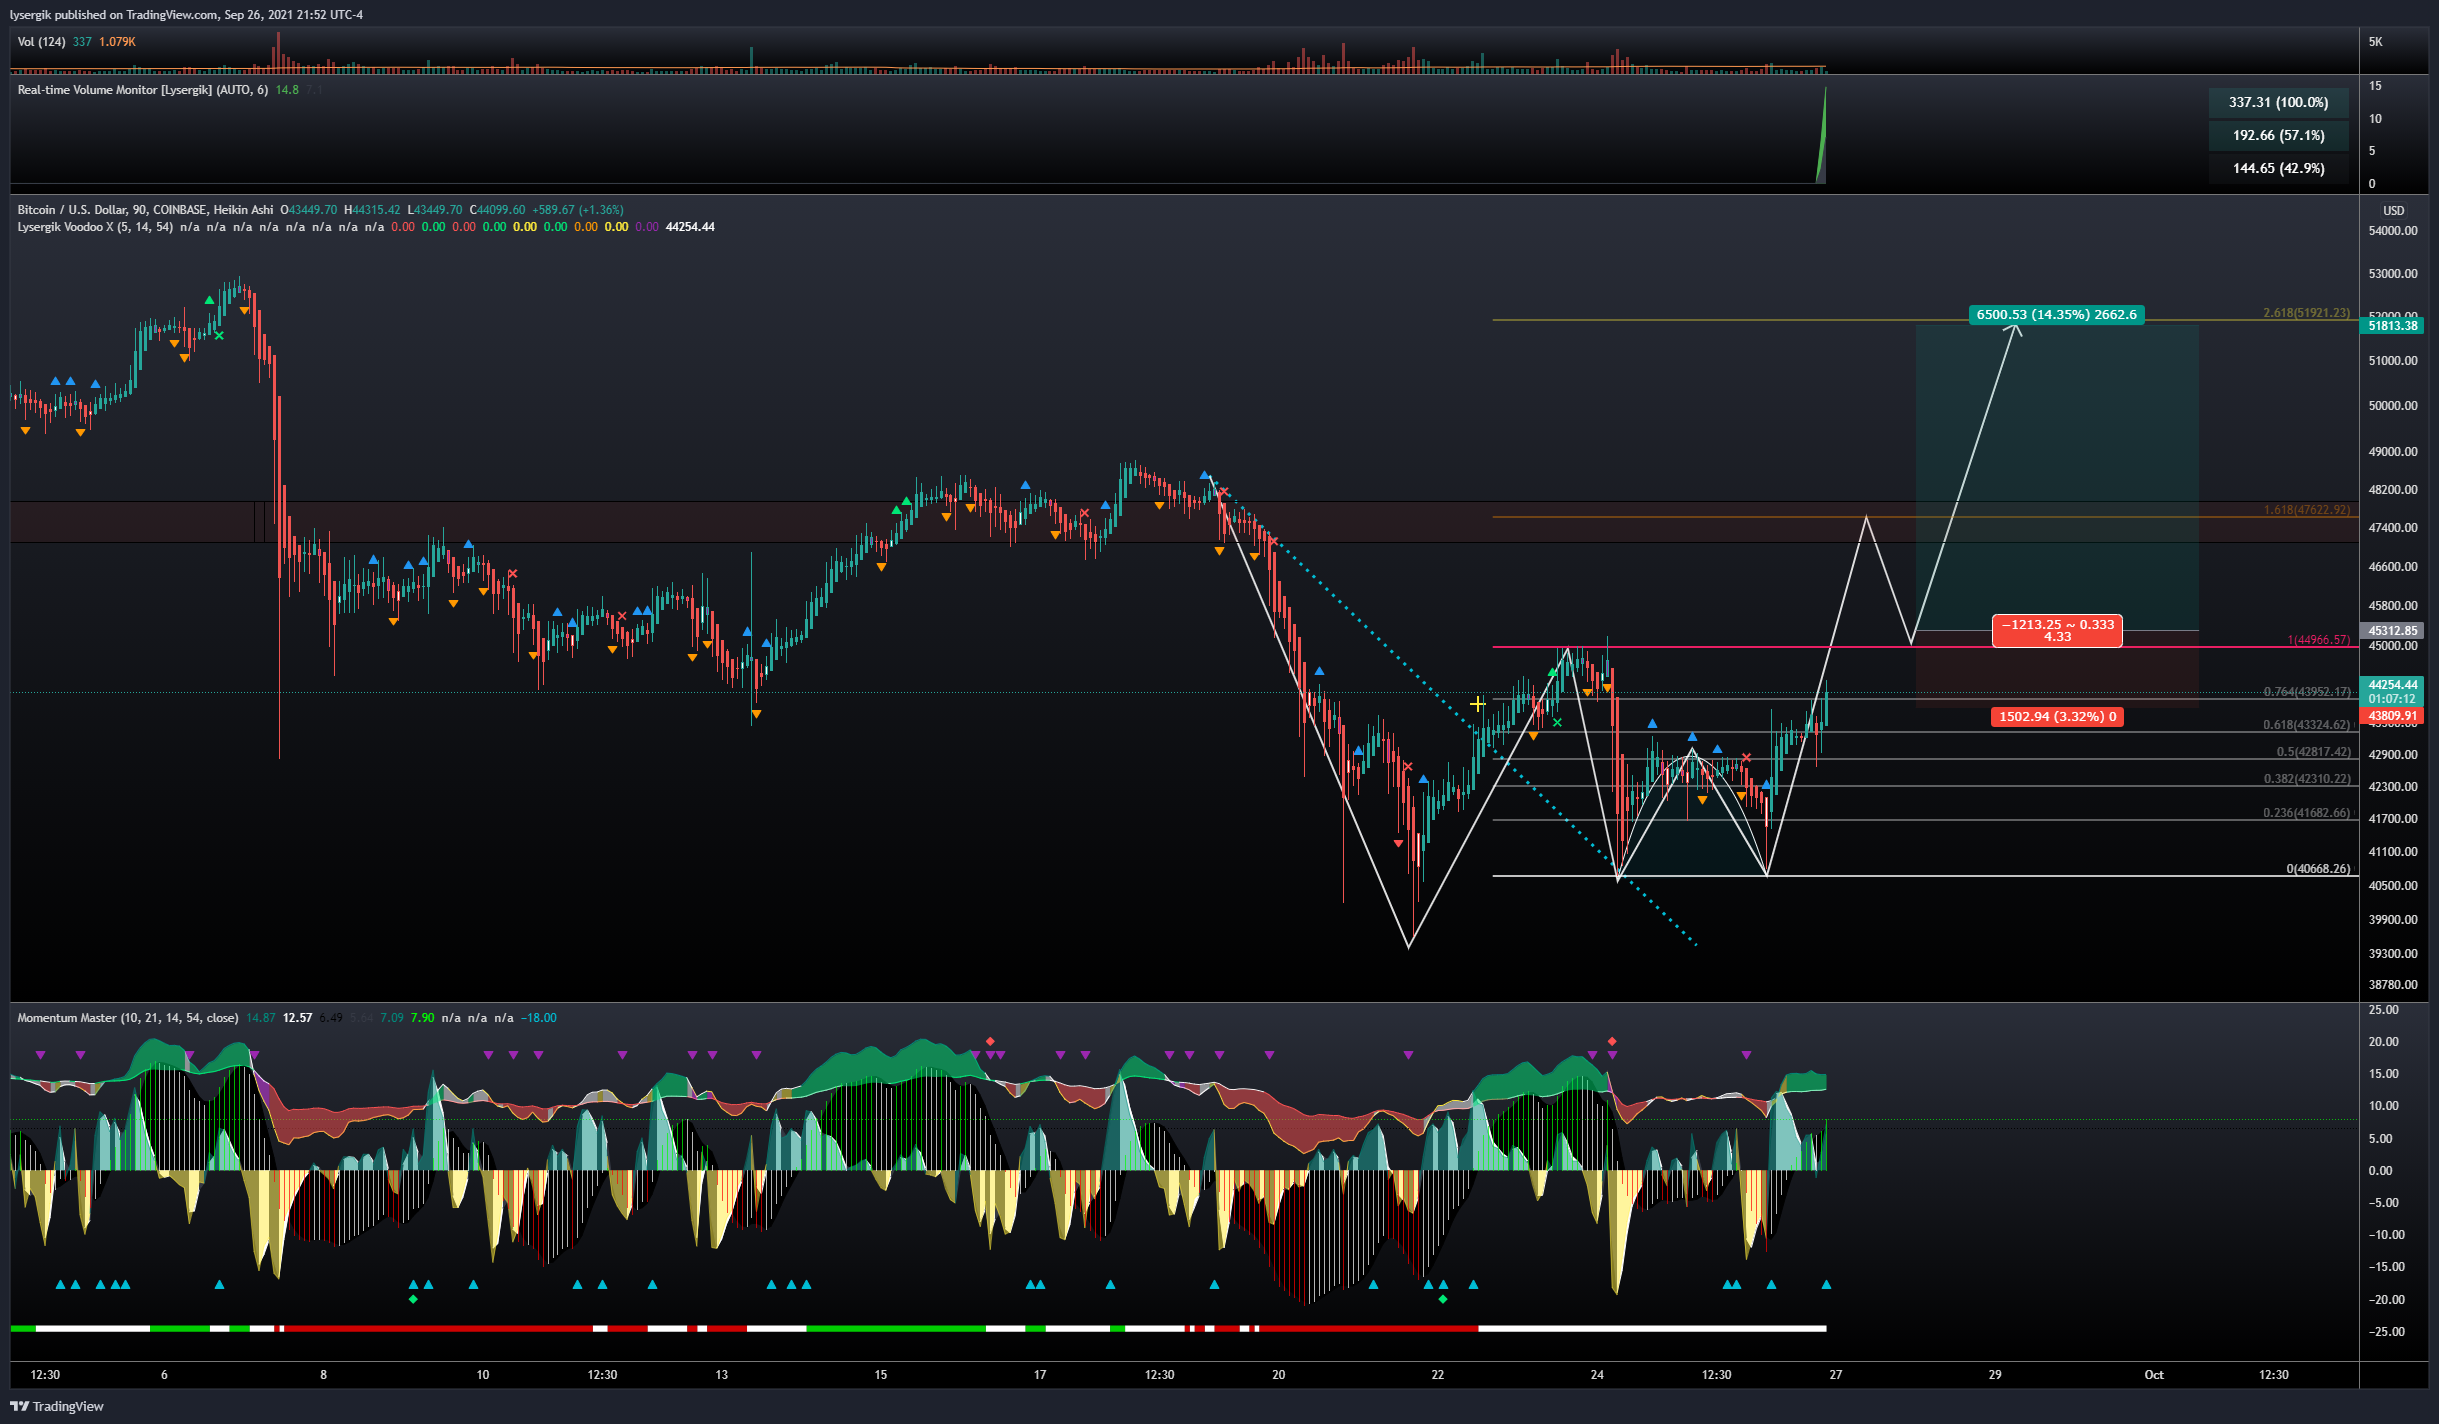Select the 1(44966.57) Fibonacci level label

coord(2318,640)
